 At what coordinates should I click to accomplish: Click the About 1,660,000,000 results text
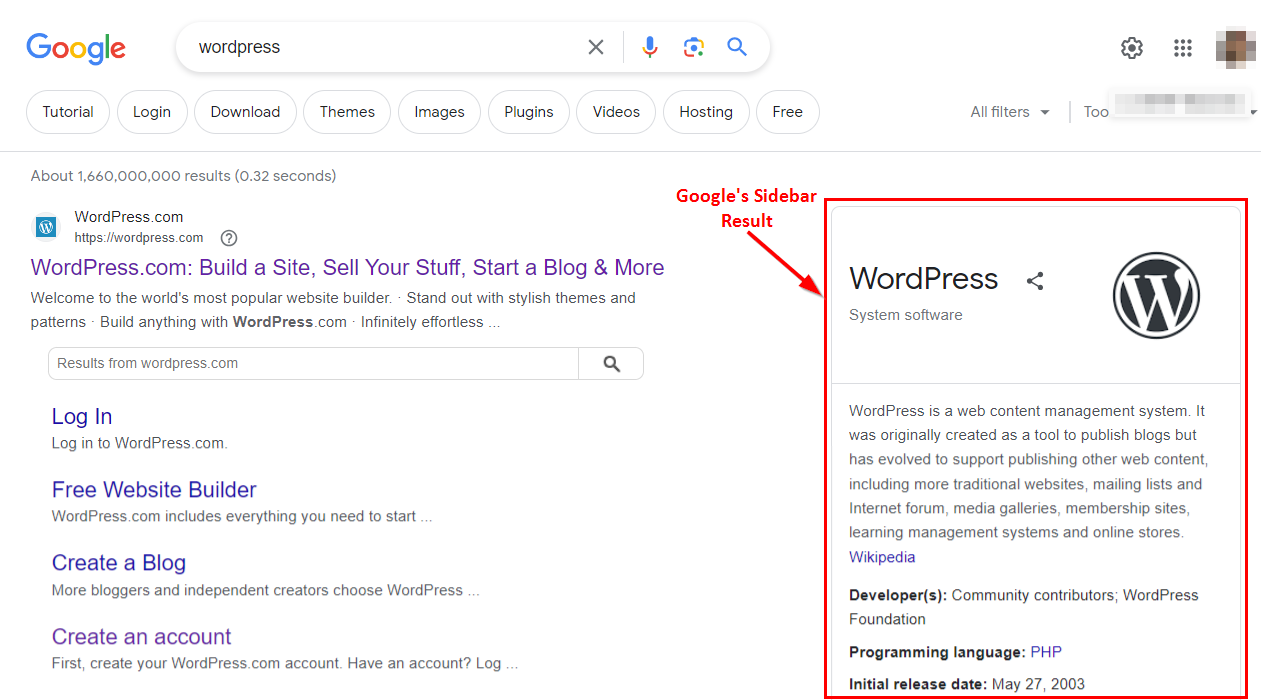(x=183, y=176)
